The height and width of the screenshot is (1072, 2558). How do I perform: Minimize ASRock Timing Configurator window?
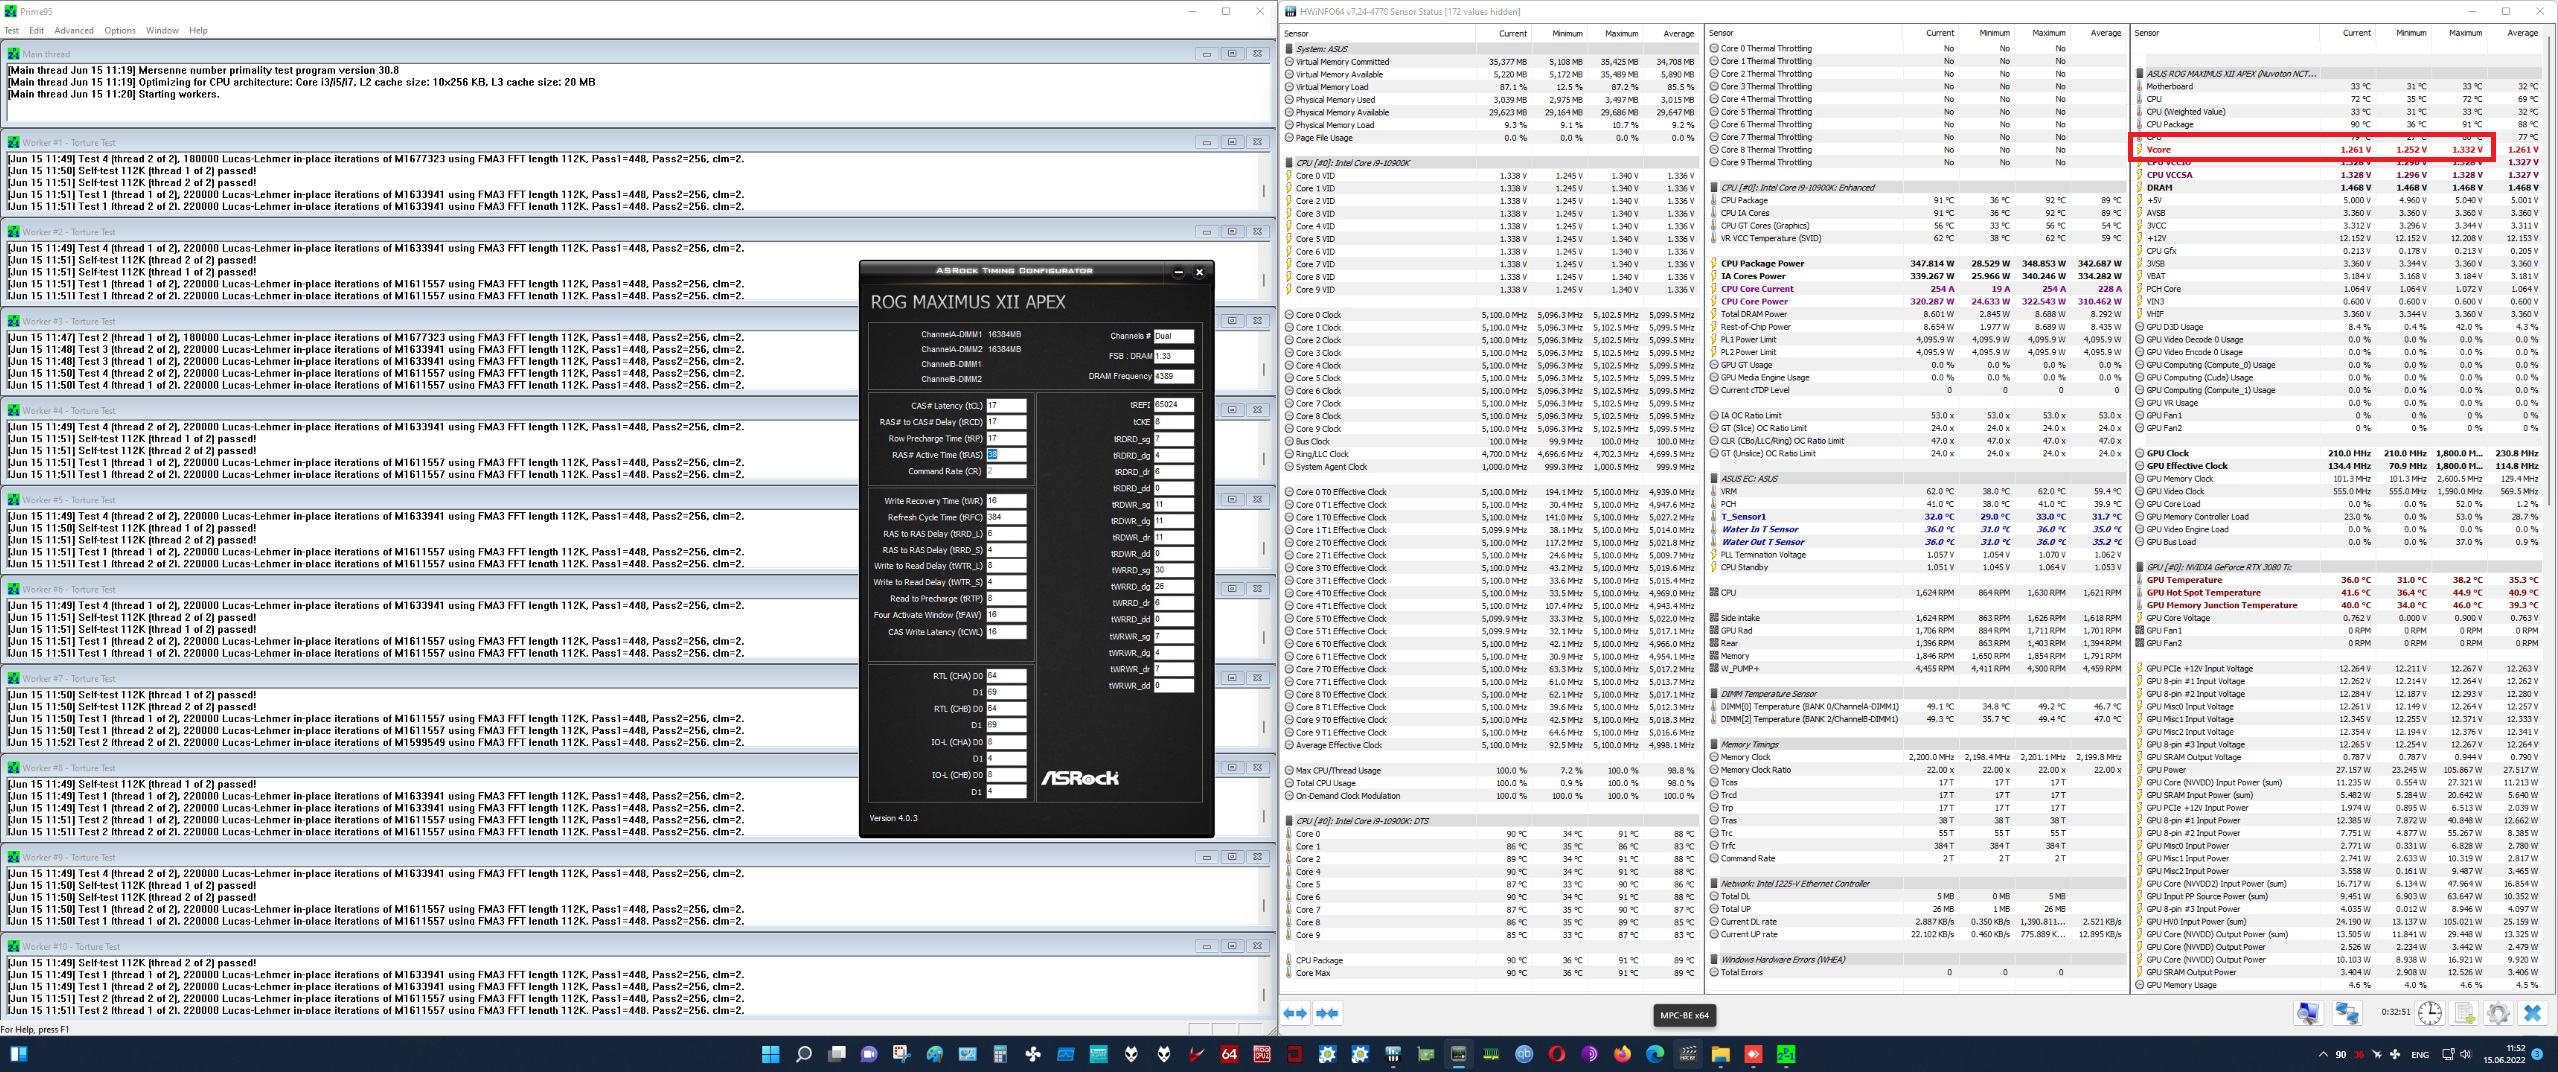pyautogui.click(x=1178, y=272)
